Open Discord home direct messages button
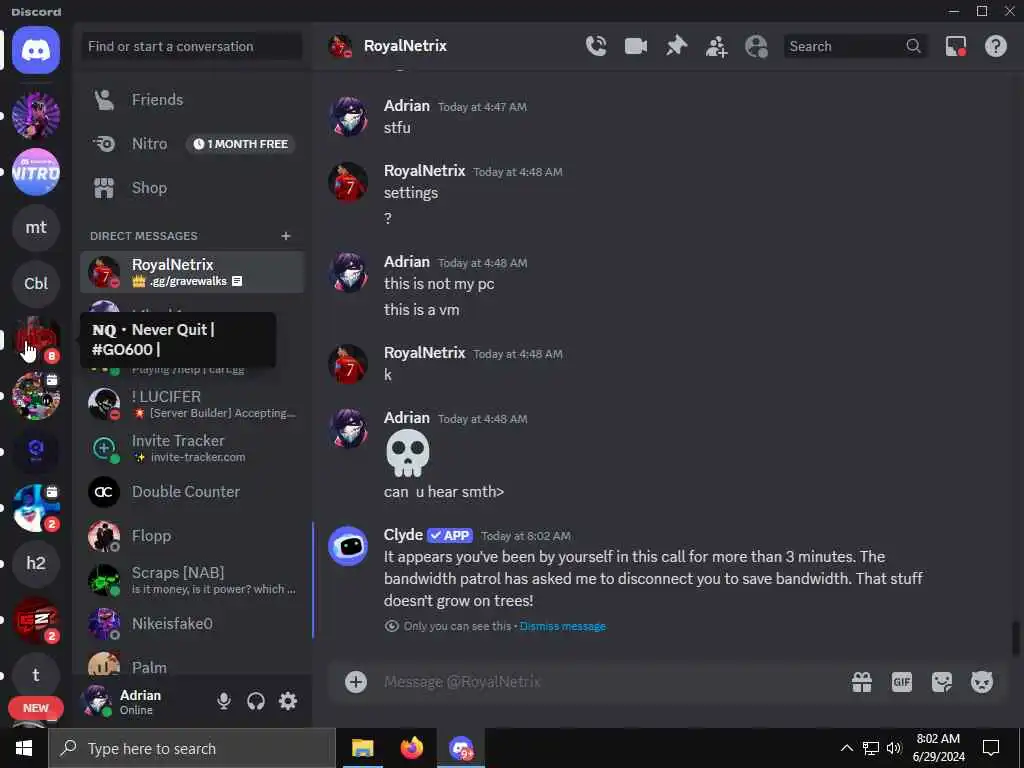Screen dimensions: 1024x768 [x=36, y=50]
